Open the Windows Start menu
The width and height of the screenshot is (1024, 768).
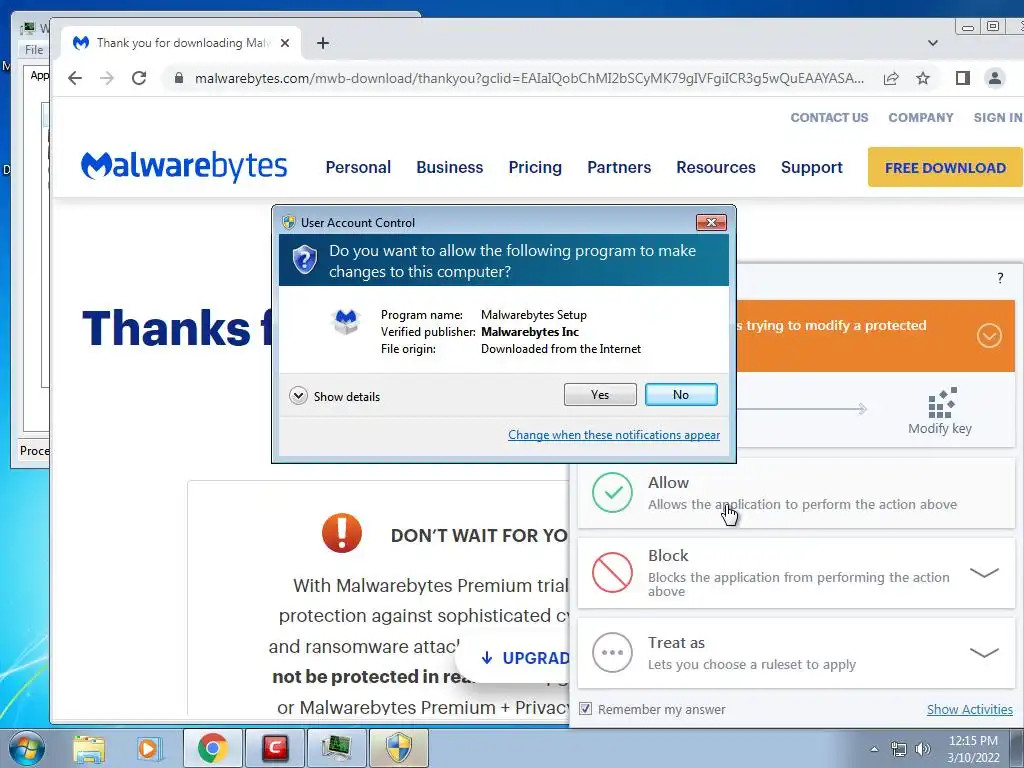(x=25, y=748)
